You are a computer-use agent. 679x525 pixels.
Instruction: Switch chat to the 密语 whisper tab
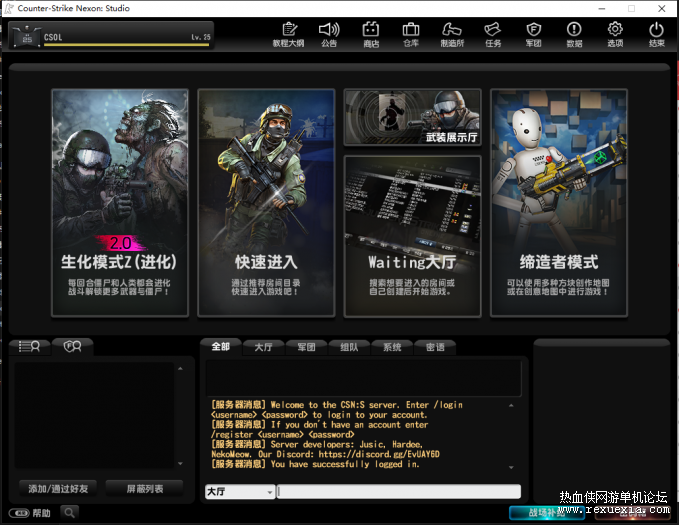pos(435,347)
